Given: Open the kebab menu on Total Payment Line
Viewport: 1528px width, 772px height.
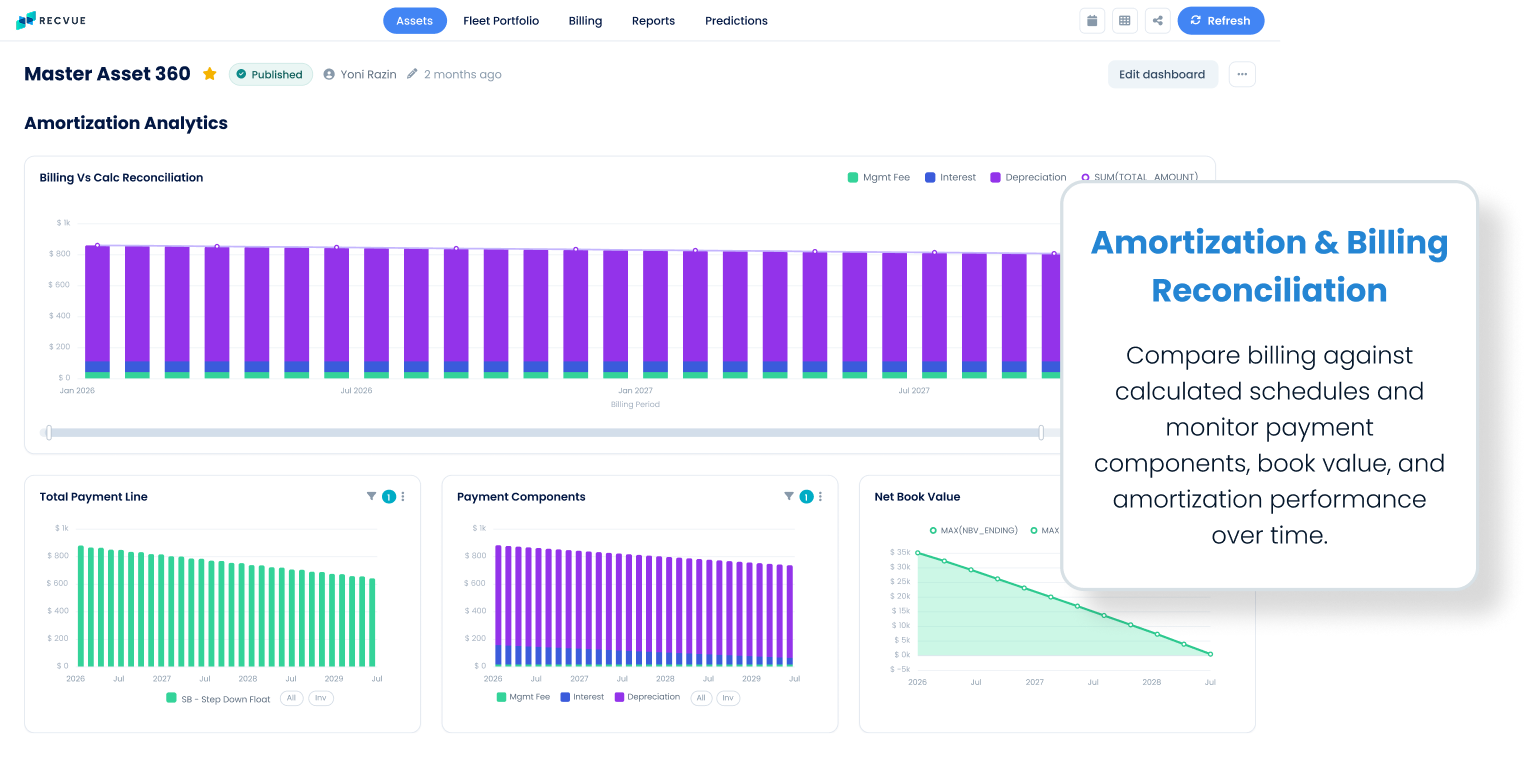Looking at the screenshot, I should click(403, 496).
